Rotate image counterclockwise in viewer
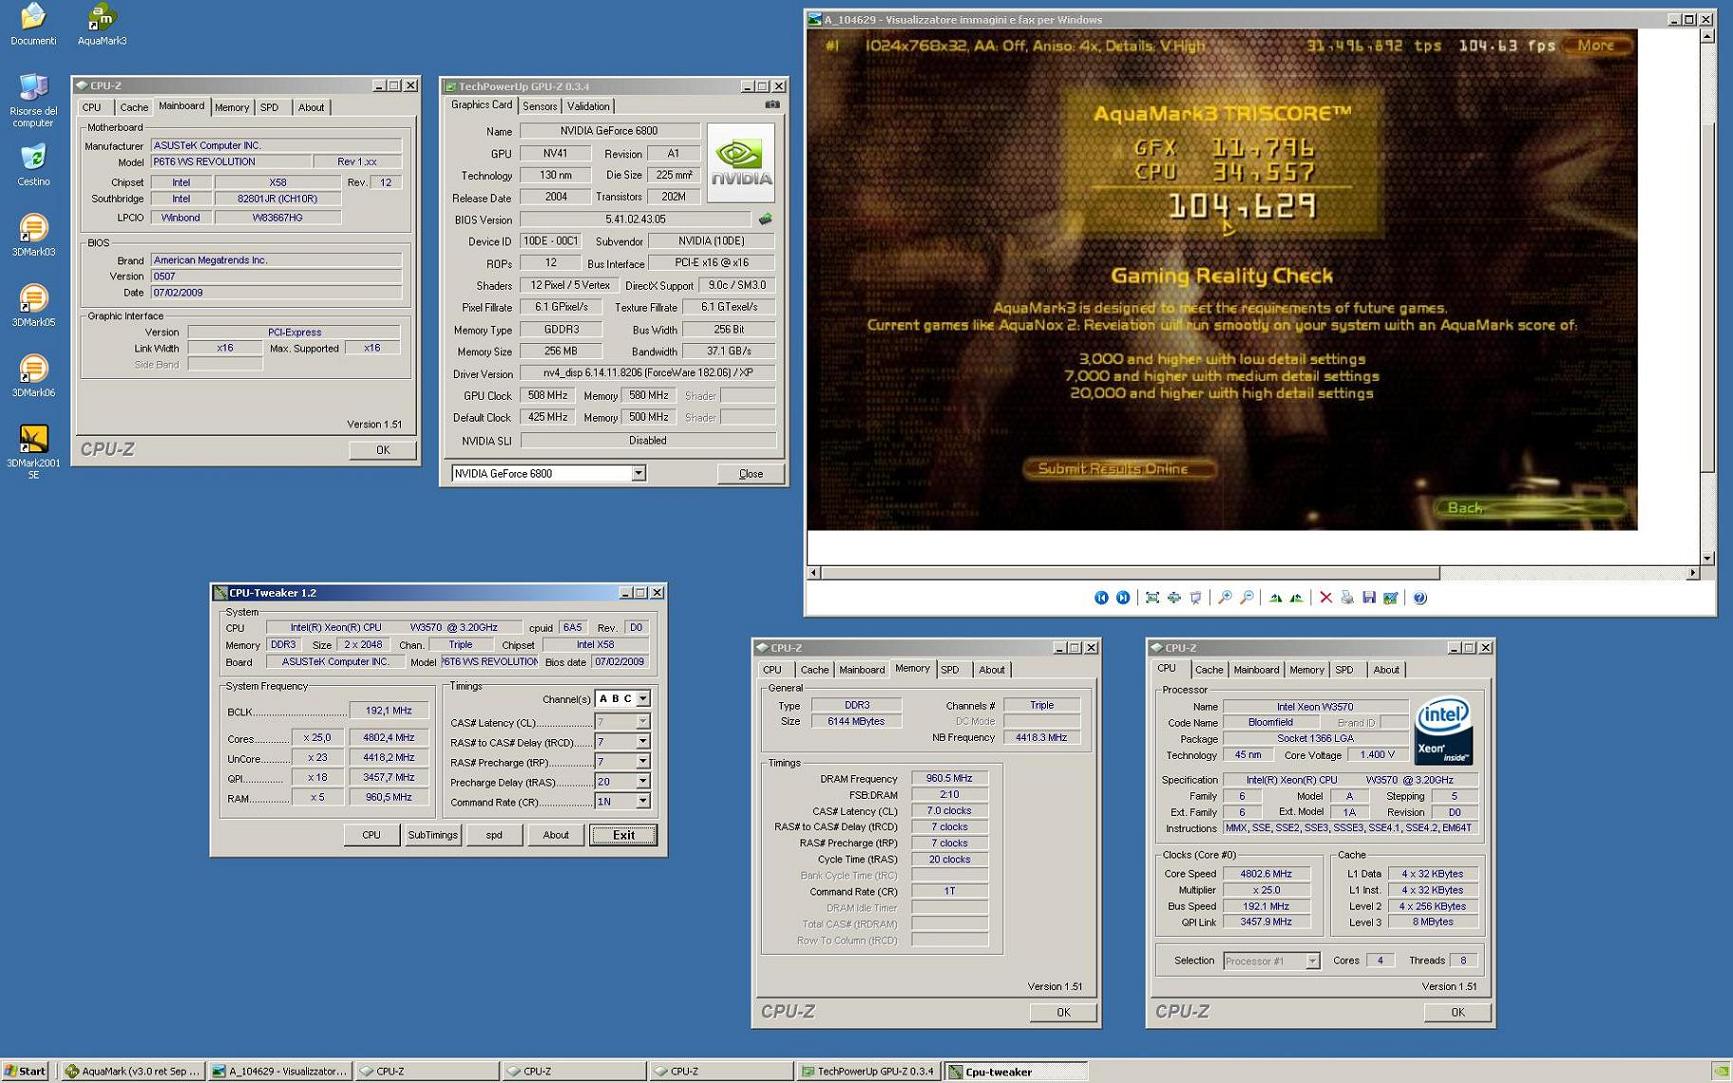The image size is (1733, 1083). 1297,598
